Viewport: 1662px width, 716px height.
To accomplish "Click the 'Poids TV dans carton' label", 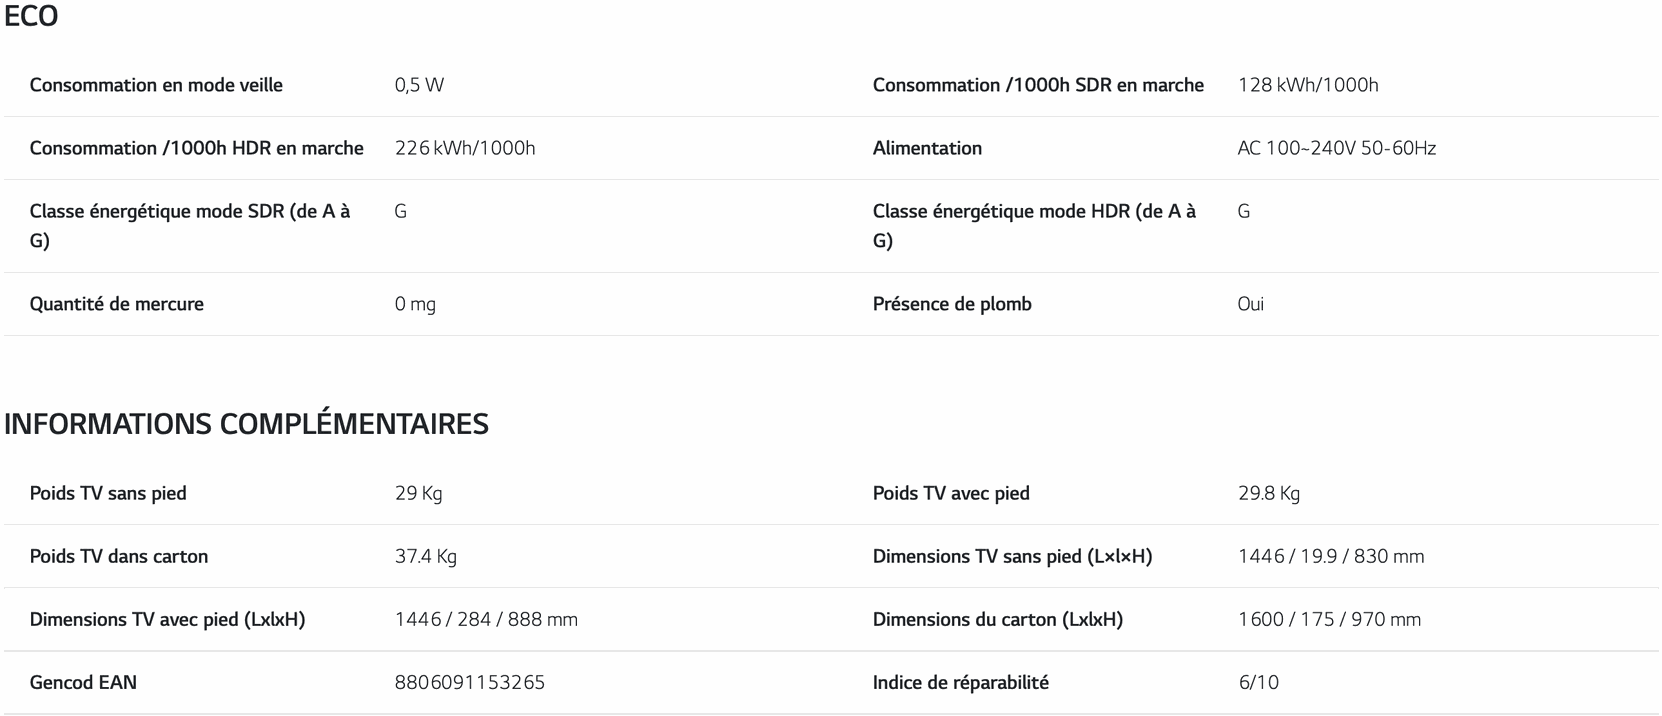I will click(119, 556).
